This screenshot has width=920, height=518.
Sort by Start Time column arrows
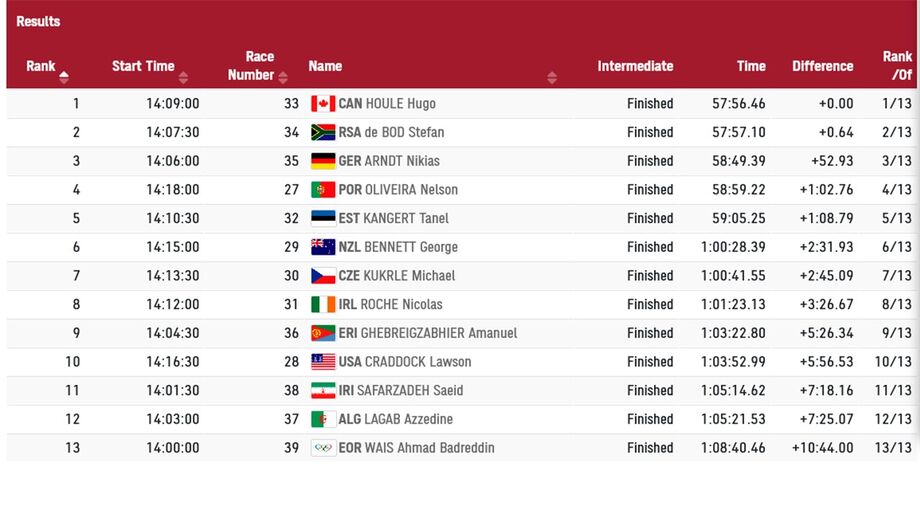pos(183,77)
